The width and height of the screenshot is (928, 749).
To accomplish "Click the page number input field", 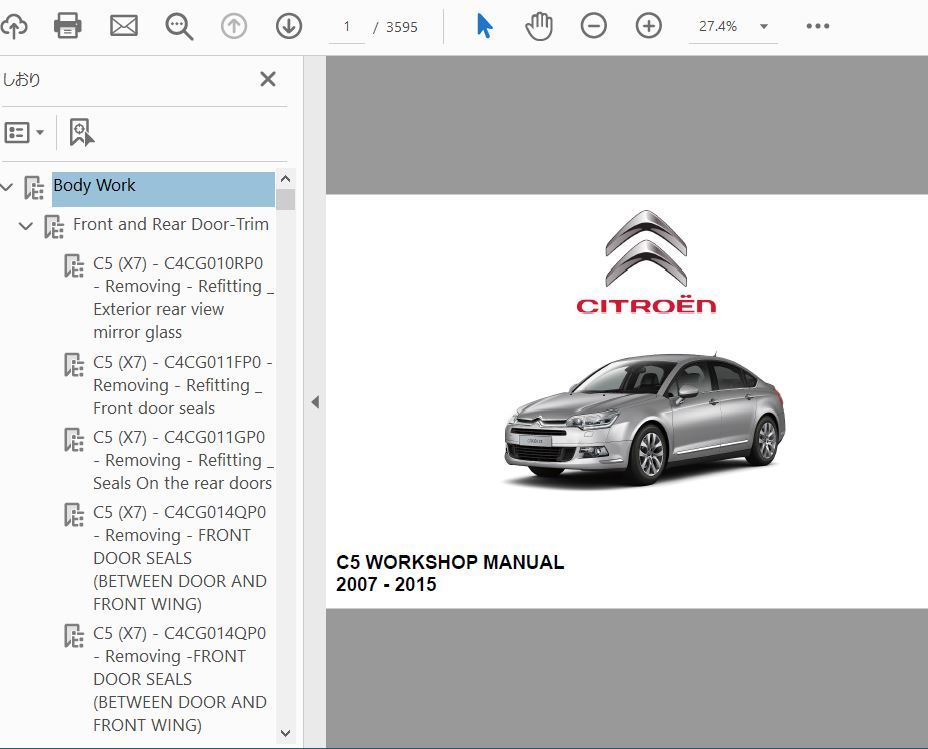I will (x=347, y=27).
